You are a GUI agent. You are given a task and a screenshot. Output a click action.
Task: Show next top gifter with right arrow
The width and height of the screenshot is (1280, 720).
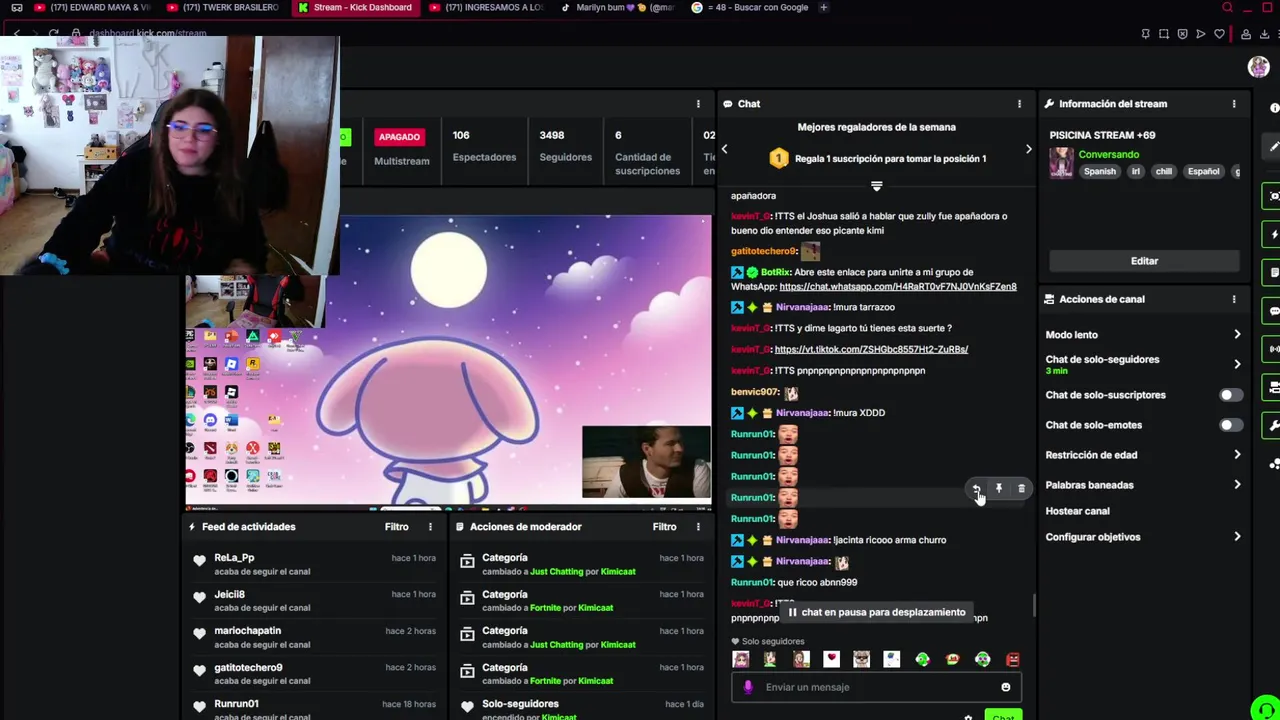pos(1028,149)
